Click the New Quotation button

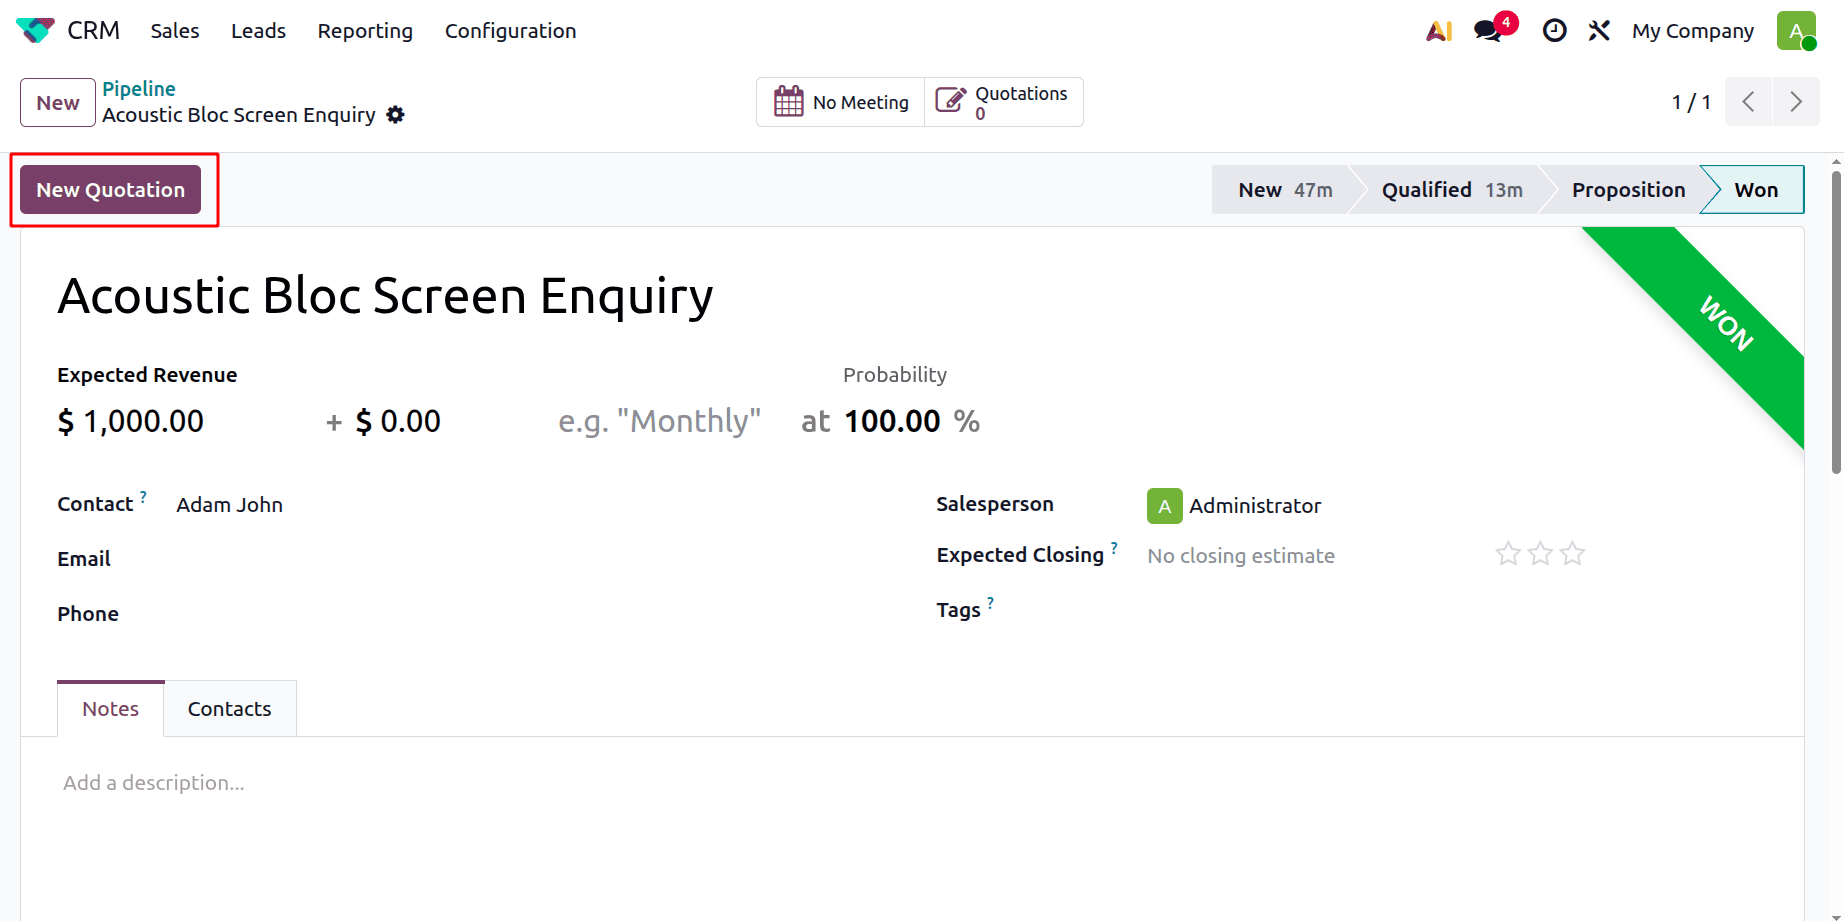(111, 190)
